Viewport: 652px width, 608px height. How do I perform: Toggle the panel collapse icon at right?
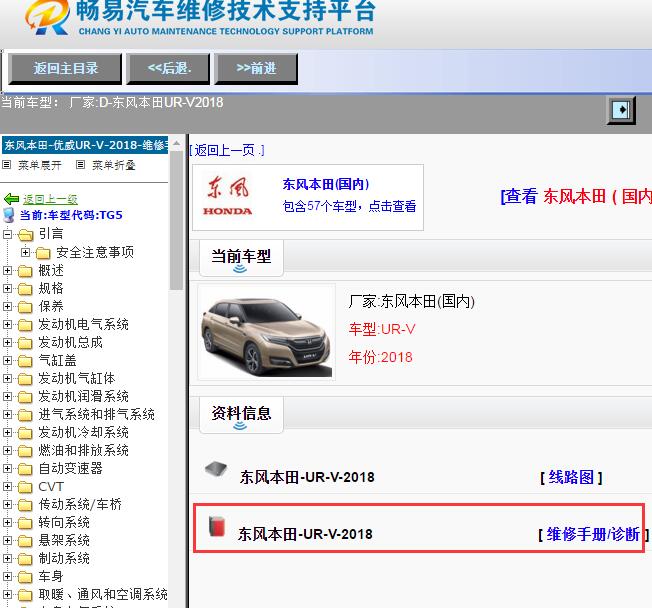622,110
